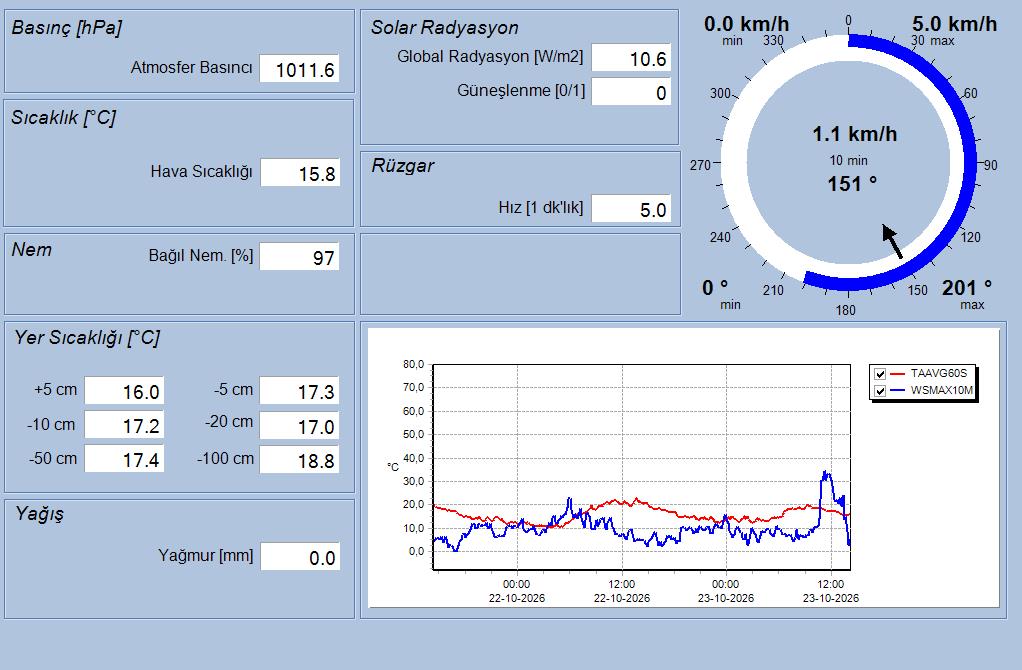The width and height of the screenshot is (1022, 670).
Task: Click the Sıcaklık [°C] panel heading
Action: (x=63, y=117)
